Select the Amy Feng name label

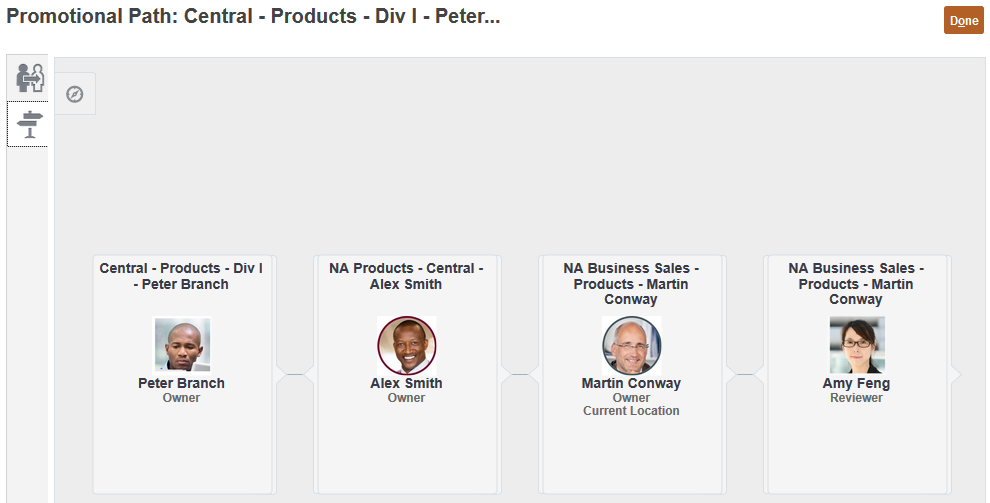click(x=856, y=383)
